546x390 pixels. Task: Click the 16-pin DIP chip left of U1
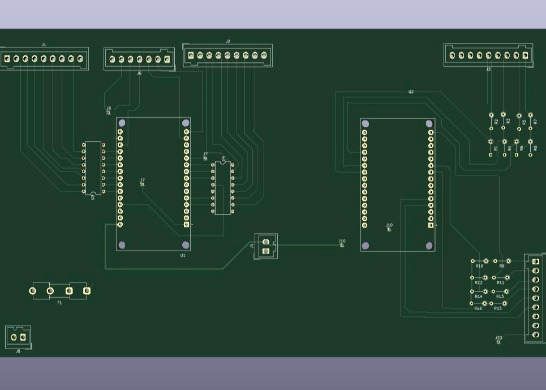[93, 168]
